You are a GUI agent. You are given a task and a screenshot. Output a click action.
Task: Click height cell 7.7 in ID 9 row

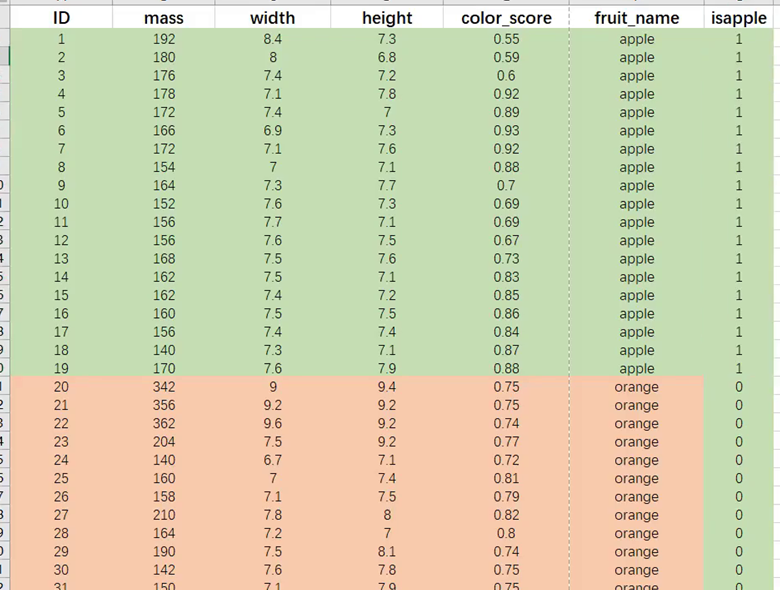[387, 186]
